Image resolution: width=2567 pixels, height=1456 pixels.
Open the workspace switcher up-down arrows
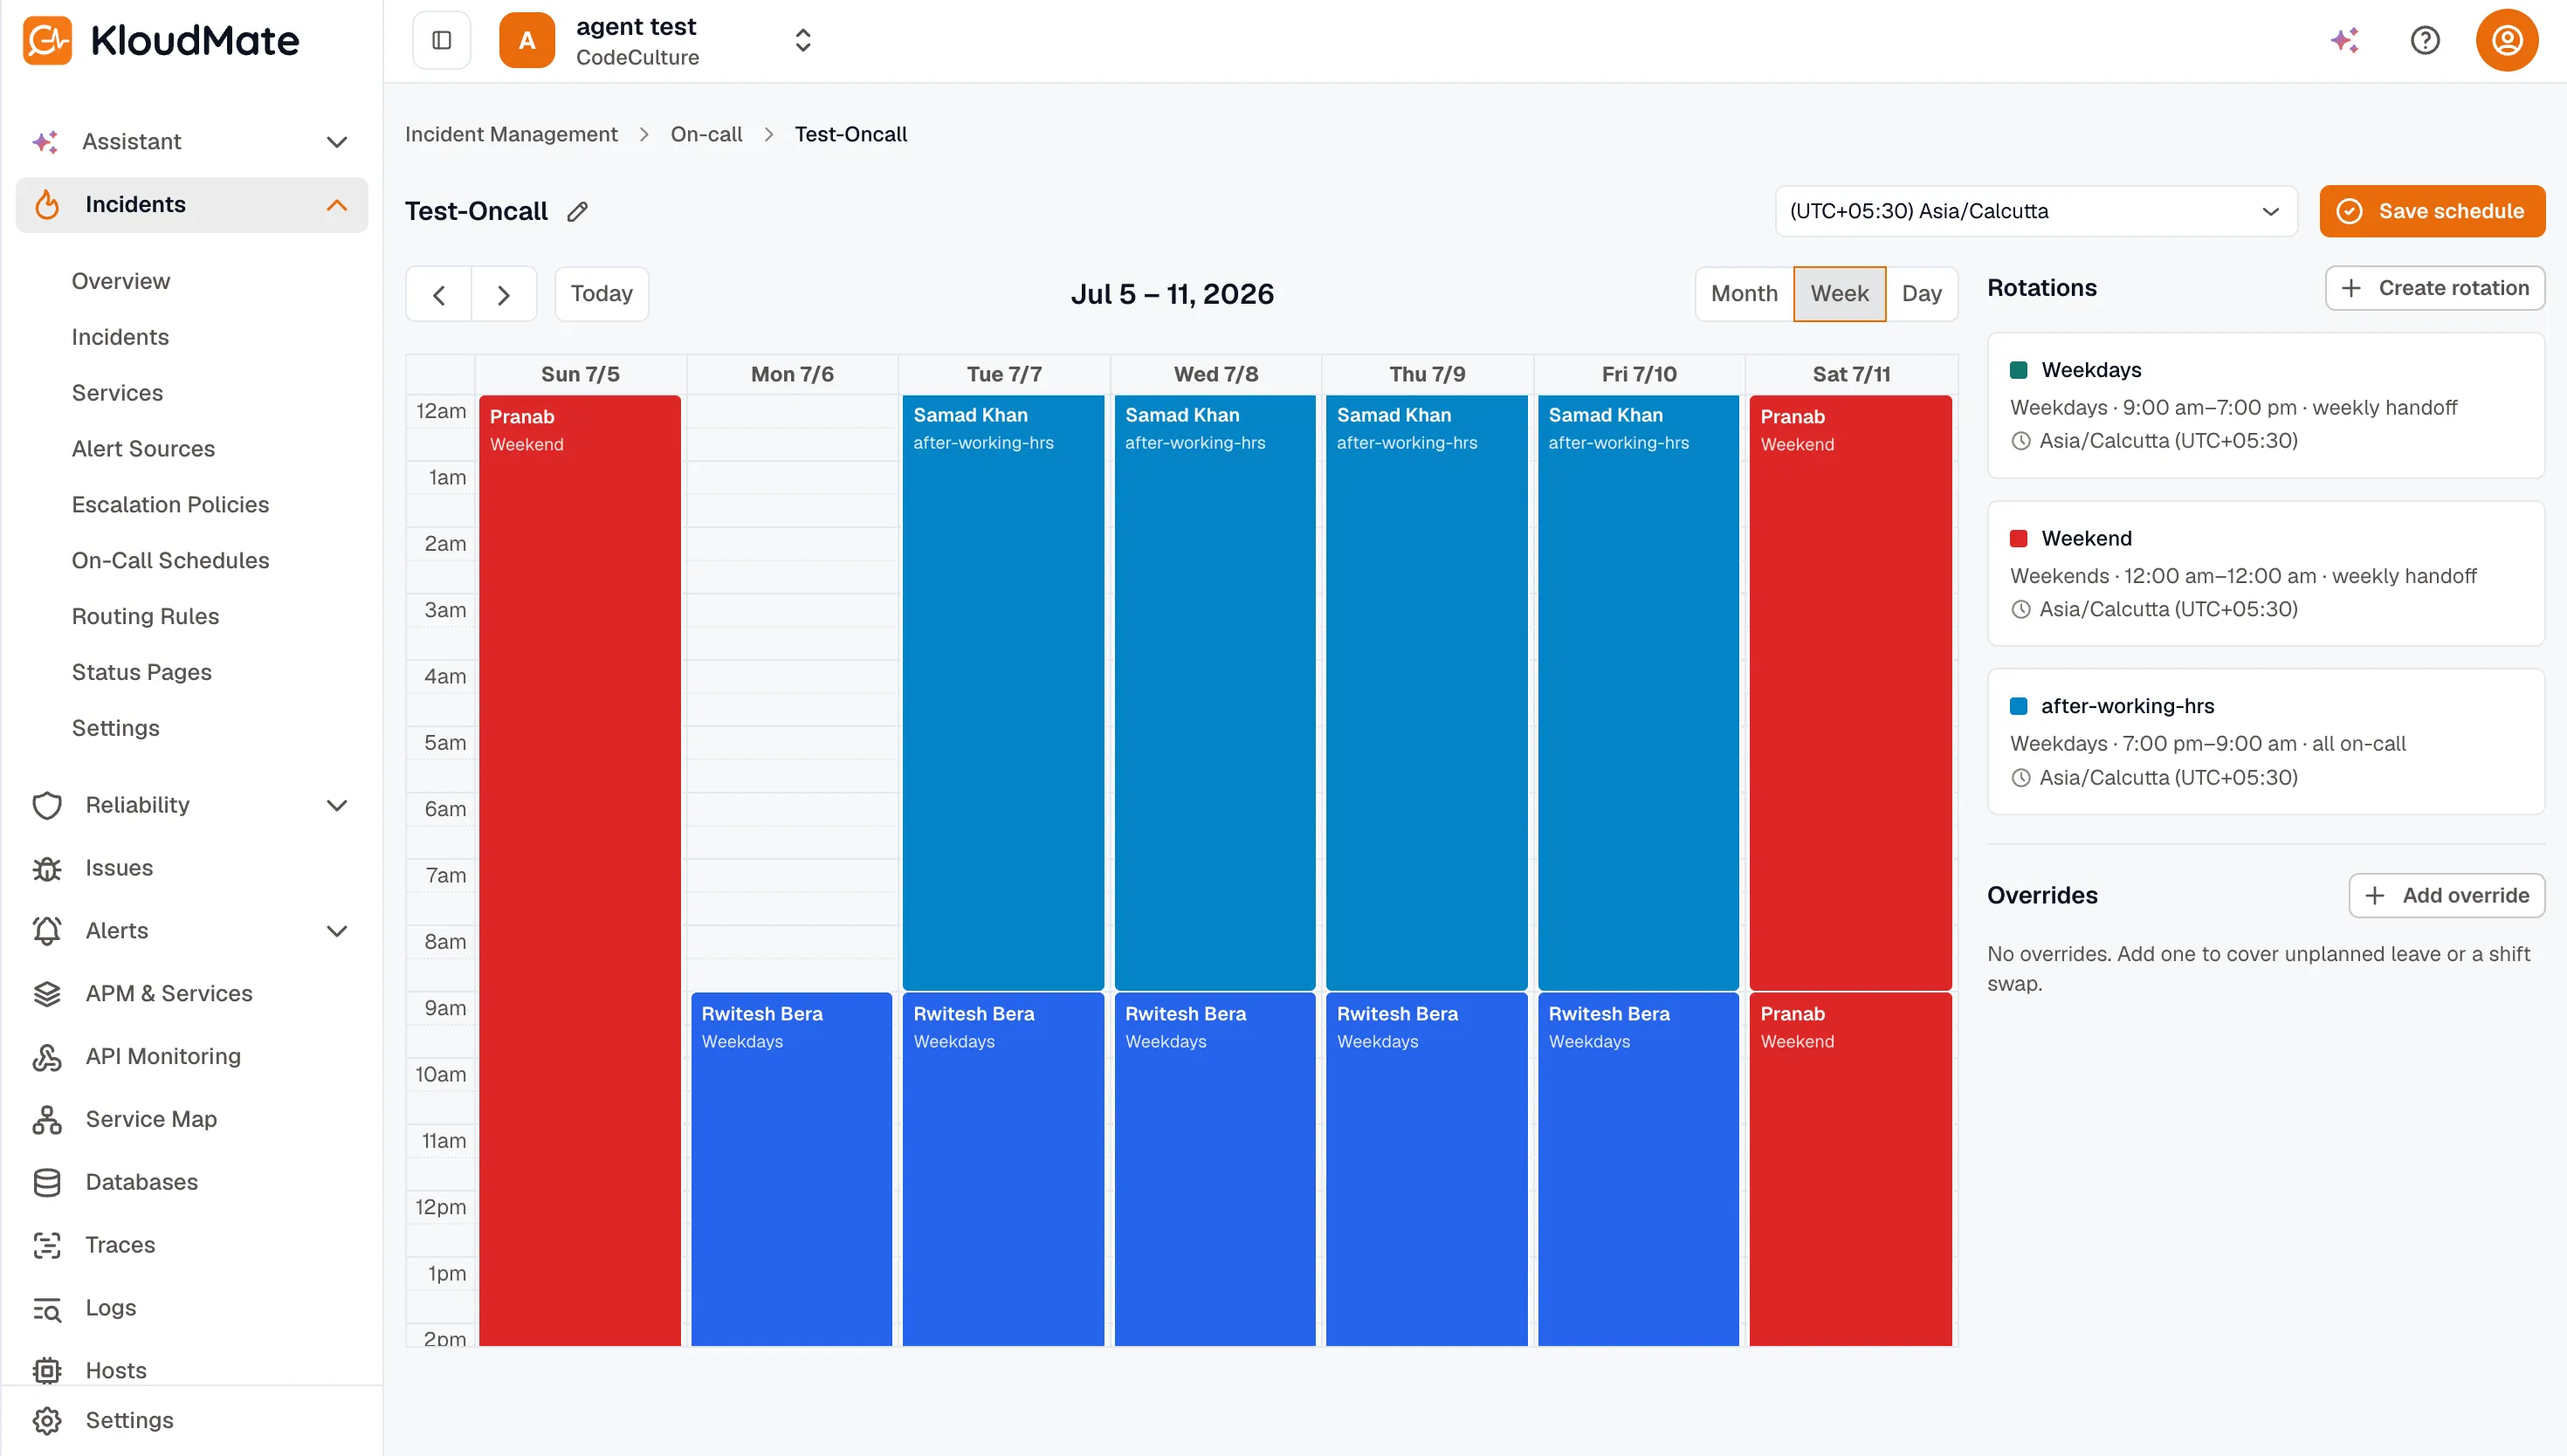(803, 40)
